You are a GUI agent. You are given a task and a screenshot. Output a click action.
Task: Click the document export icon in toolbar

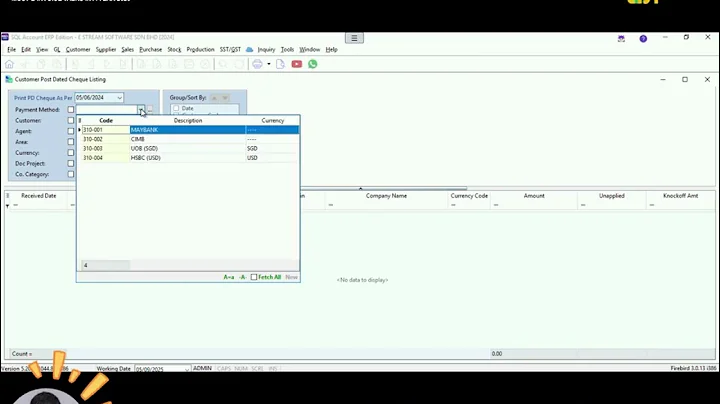tap(280, 64)
